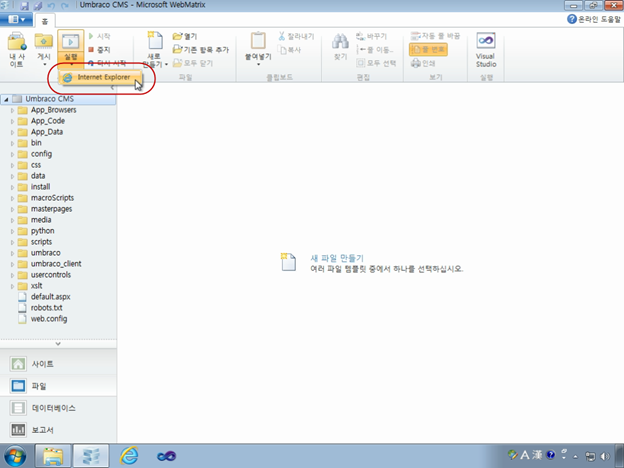Click the 중지 (Stop) command
Viewport: 624px width, 468px height.
tap(99, 50)
